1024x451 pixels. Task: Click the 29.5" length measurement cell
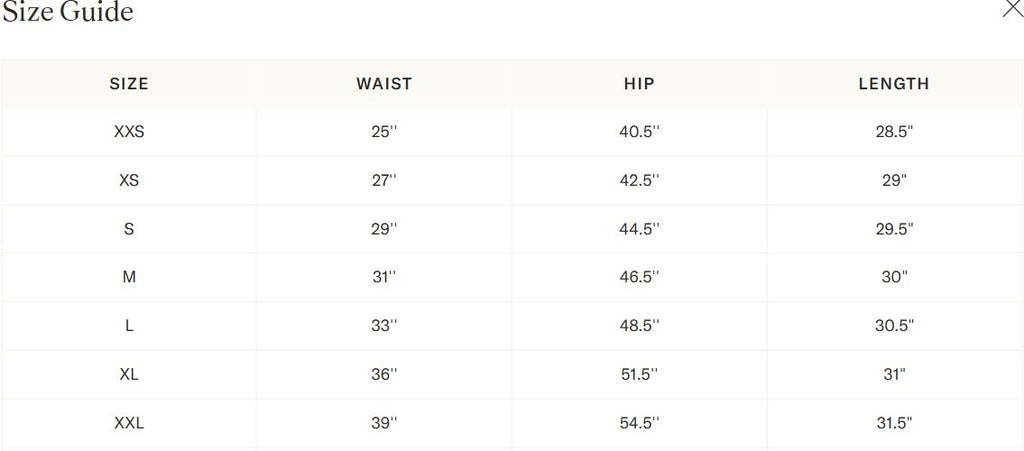pyautogui.click(x=894, y=229)
